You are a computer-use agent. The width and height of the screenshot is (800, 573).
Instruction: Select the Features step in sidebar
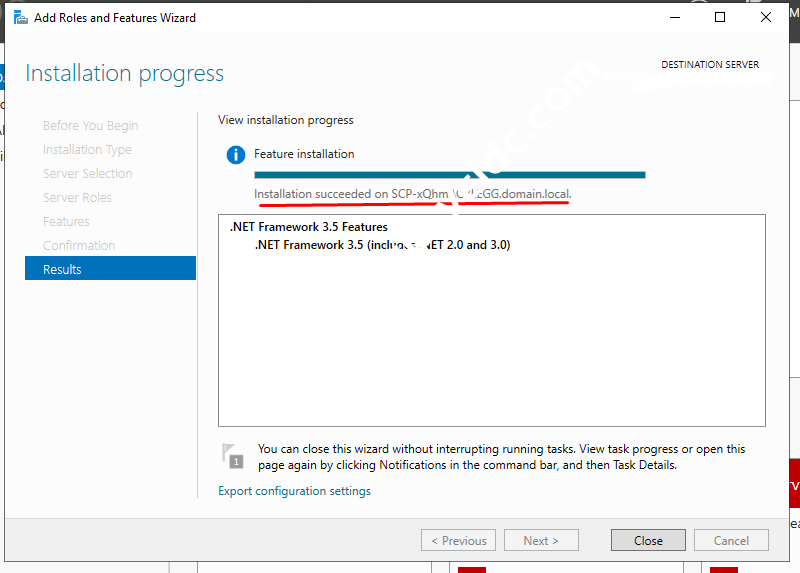click(66, 221)
